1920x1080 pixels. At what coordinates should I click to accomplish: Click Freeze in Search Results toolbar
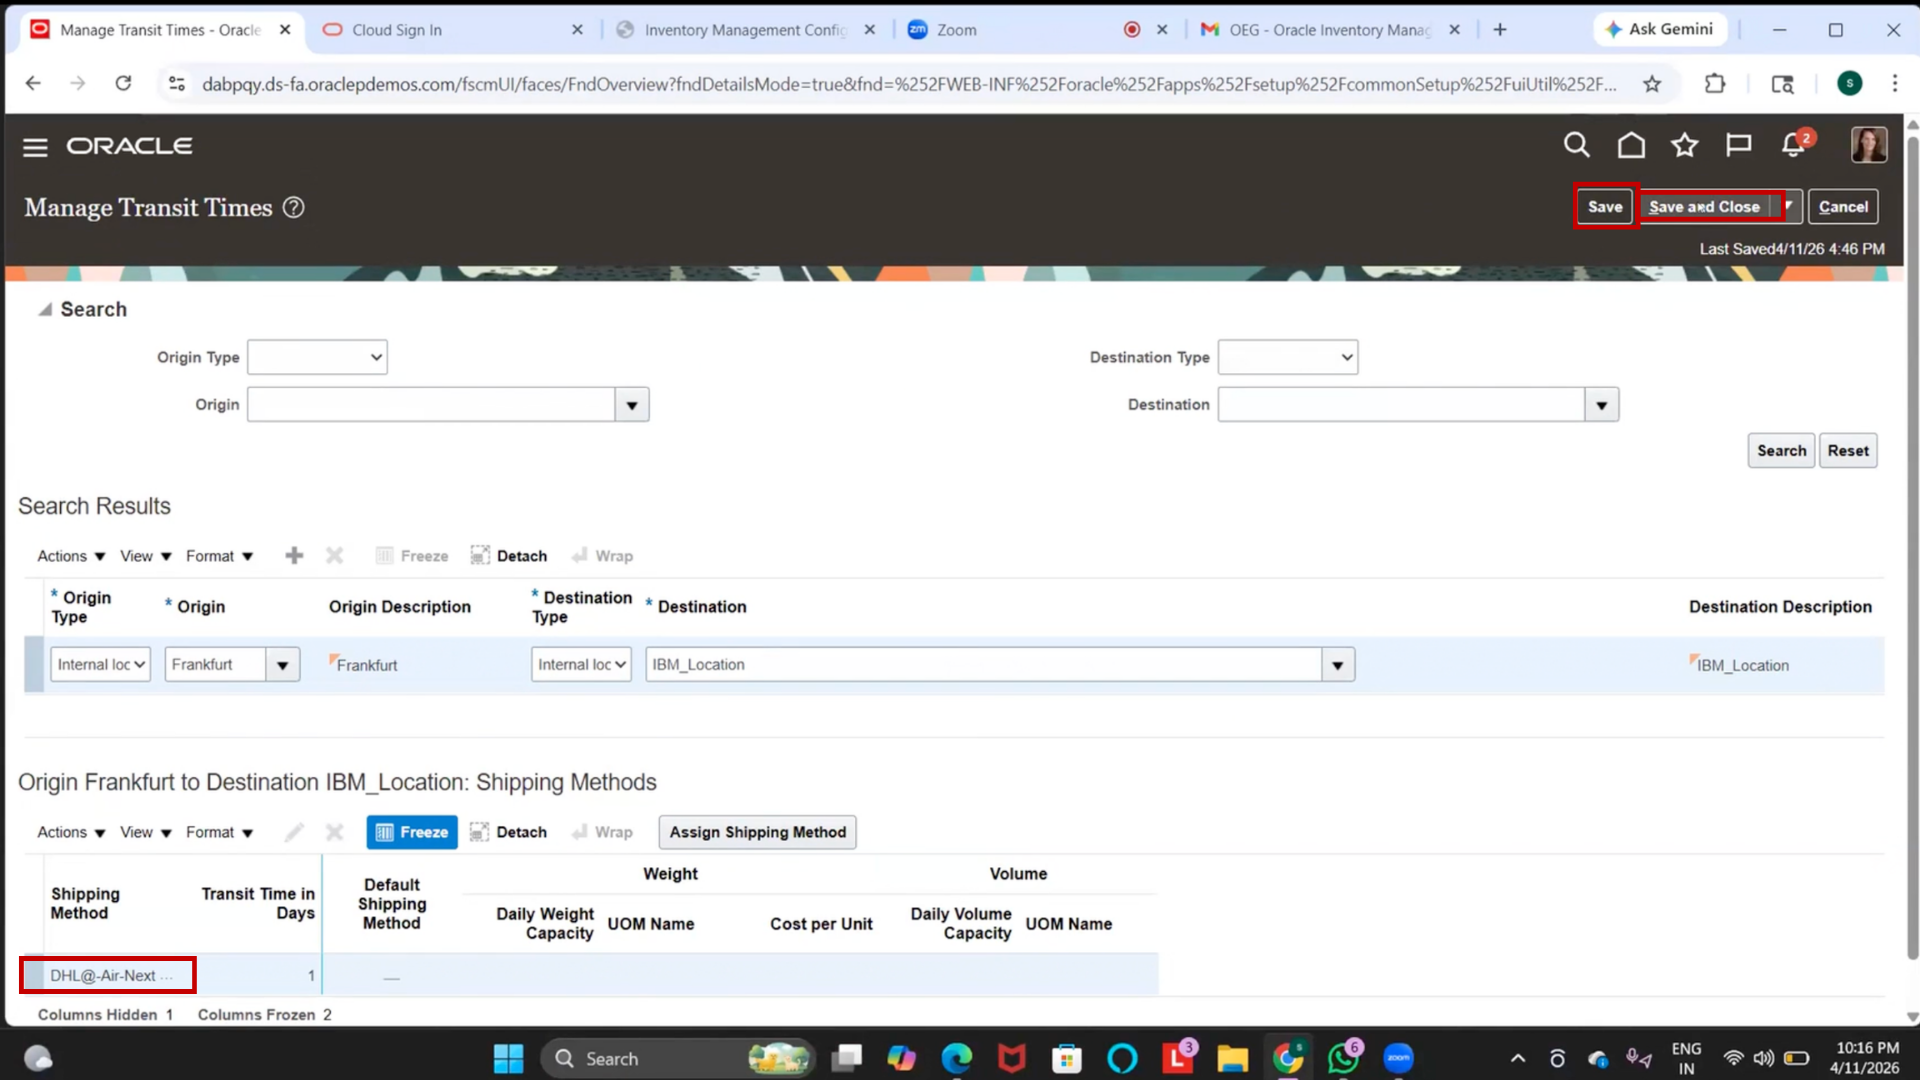pos(412,556)
